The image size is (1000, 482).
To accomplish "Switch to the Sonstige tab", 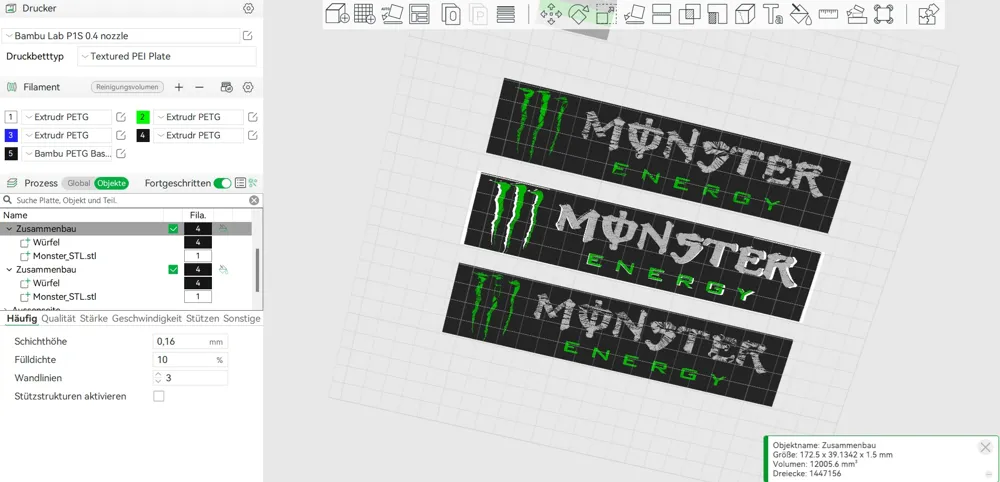I will pyautogui.click(x=242, y=318).
